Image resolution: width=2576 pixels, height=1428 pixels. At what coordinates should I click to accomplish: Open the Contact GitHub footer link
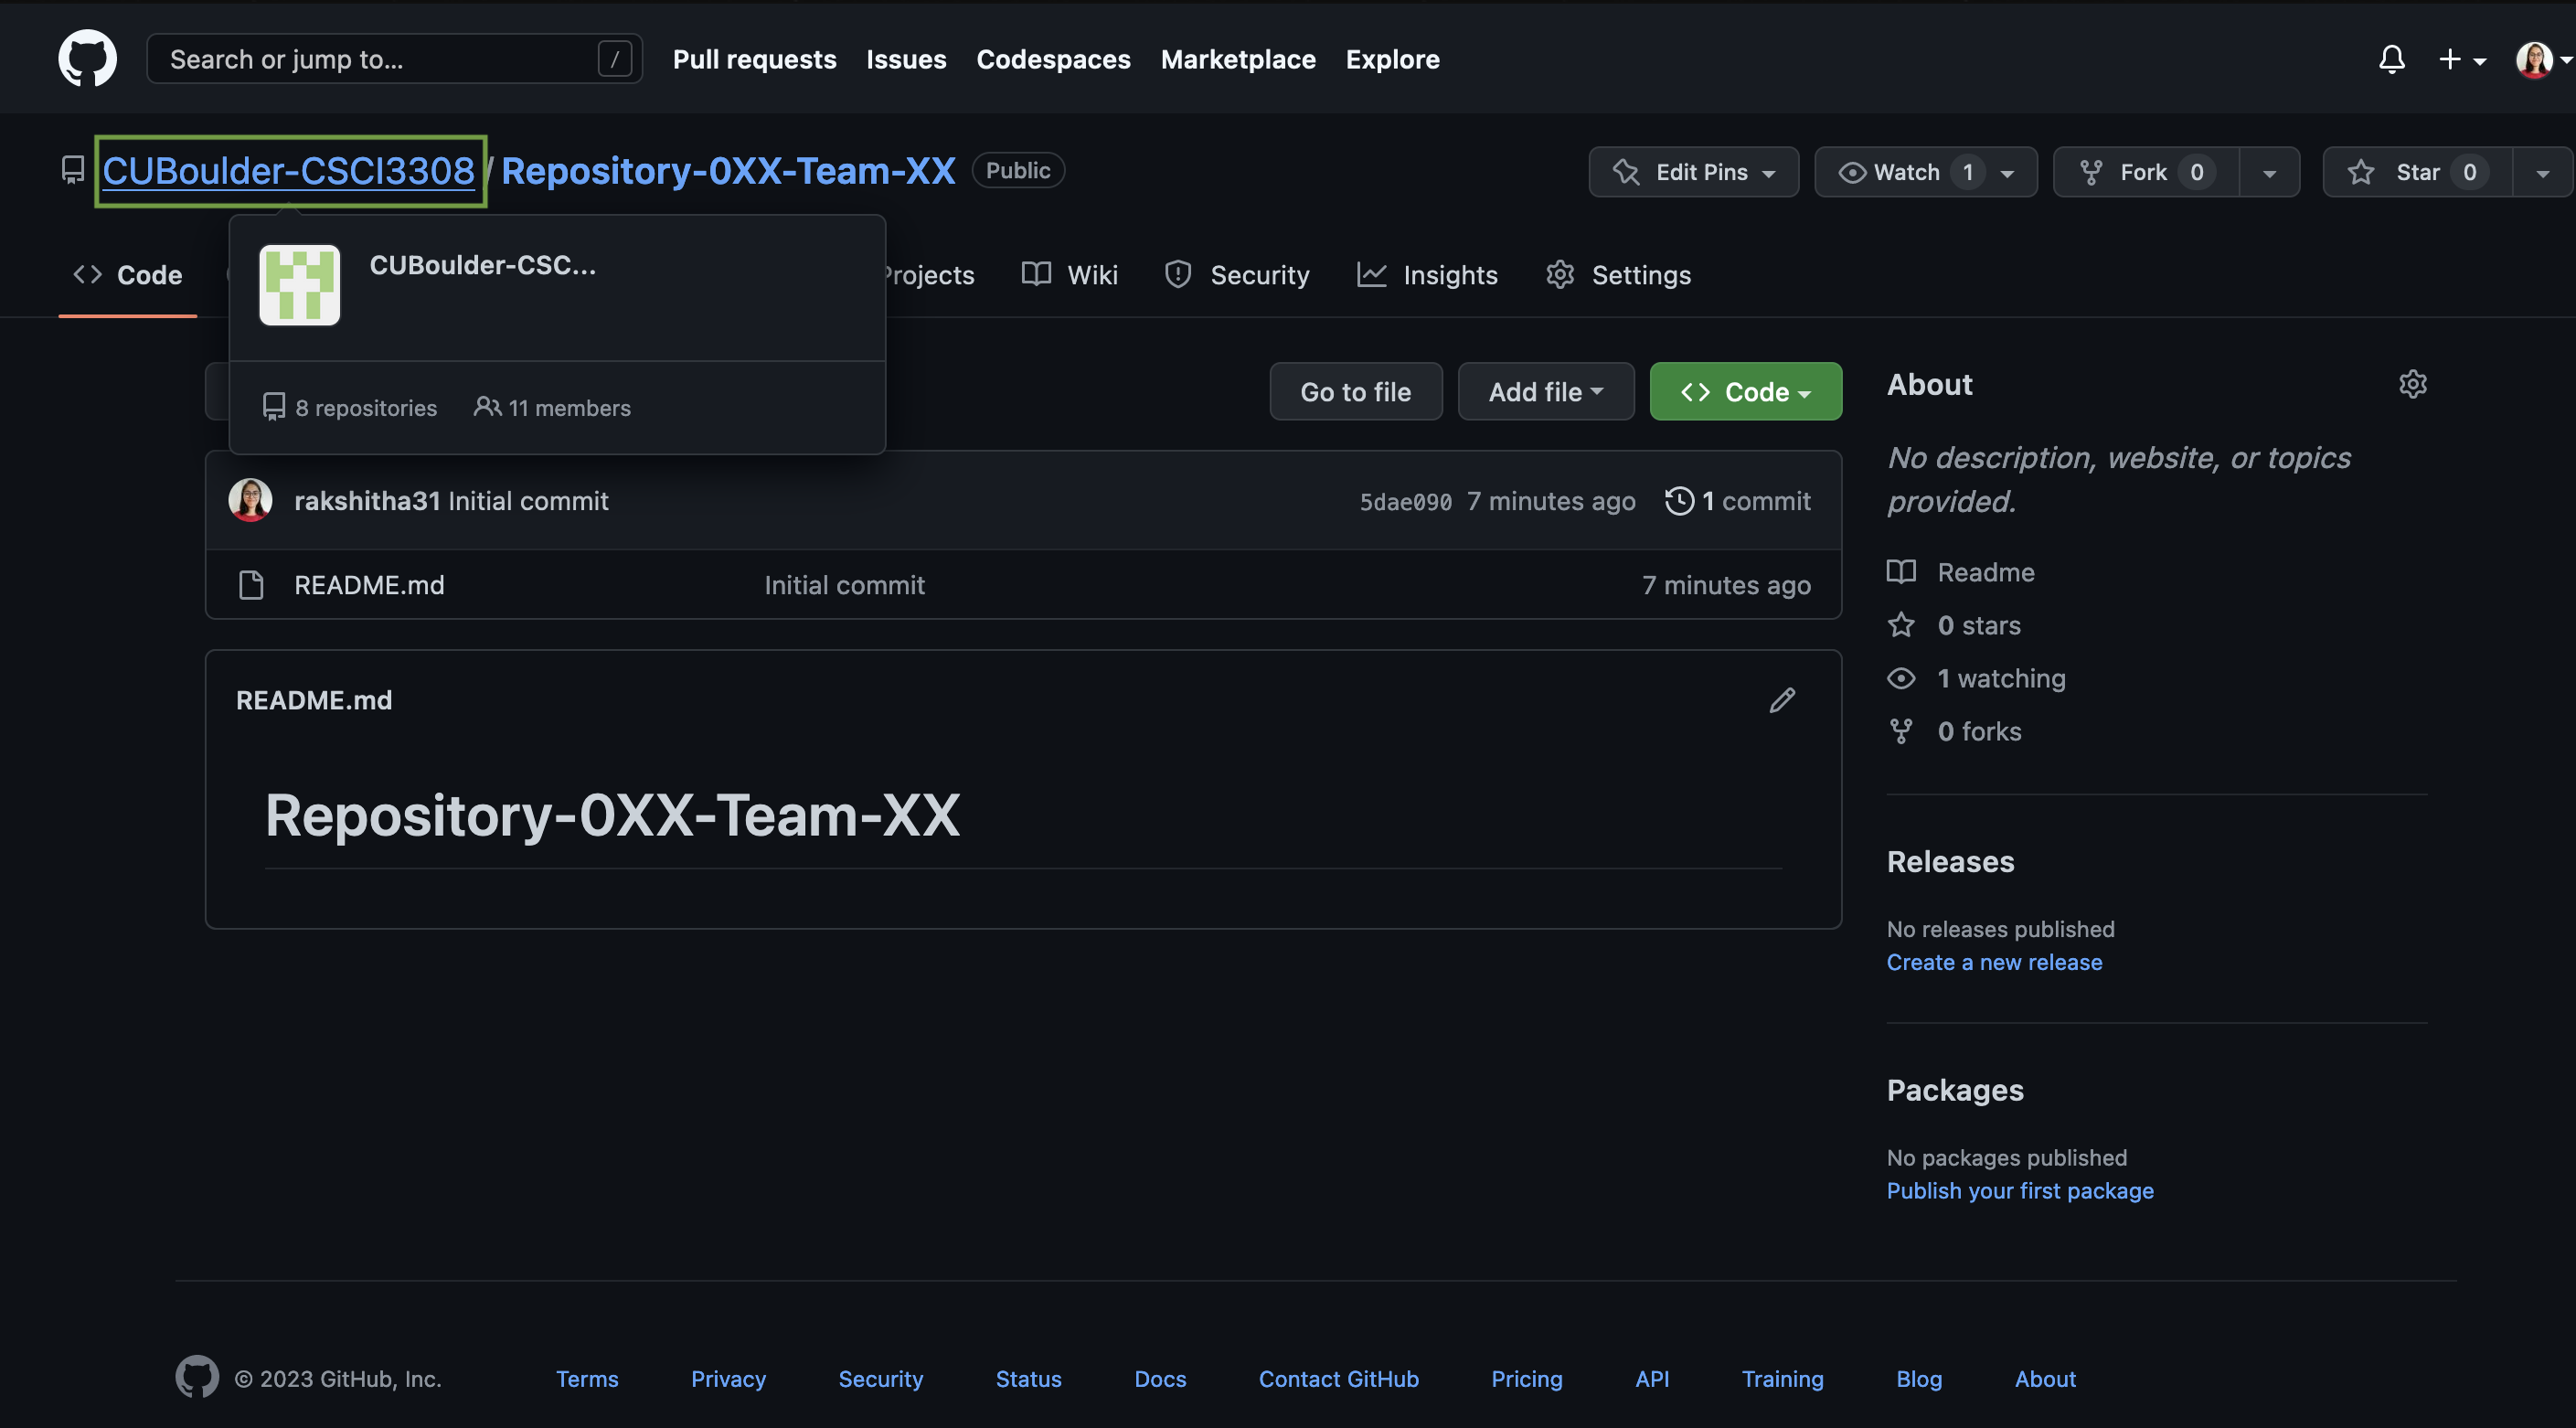1338,1379
